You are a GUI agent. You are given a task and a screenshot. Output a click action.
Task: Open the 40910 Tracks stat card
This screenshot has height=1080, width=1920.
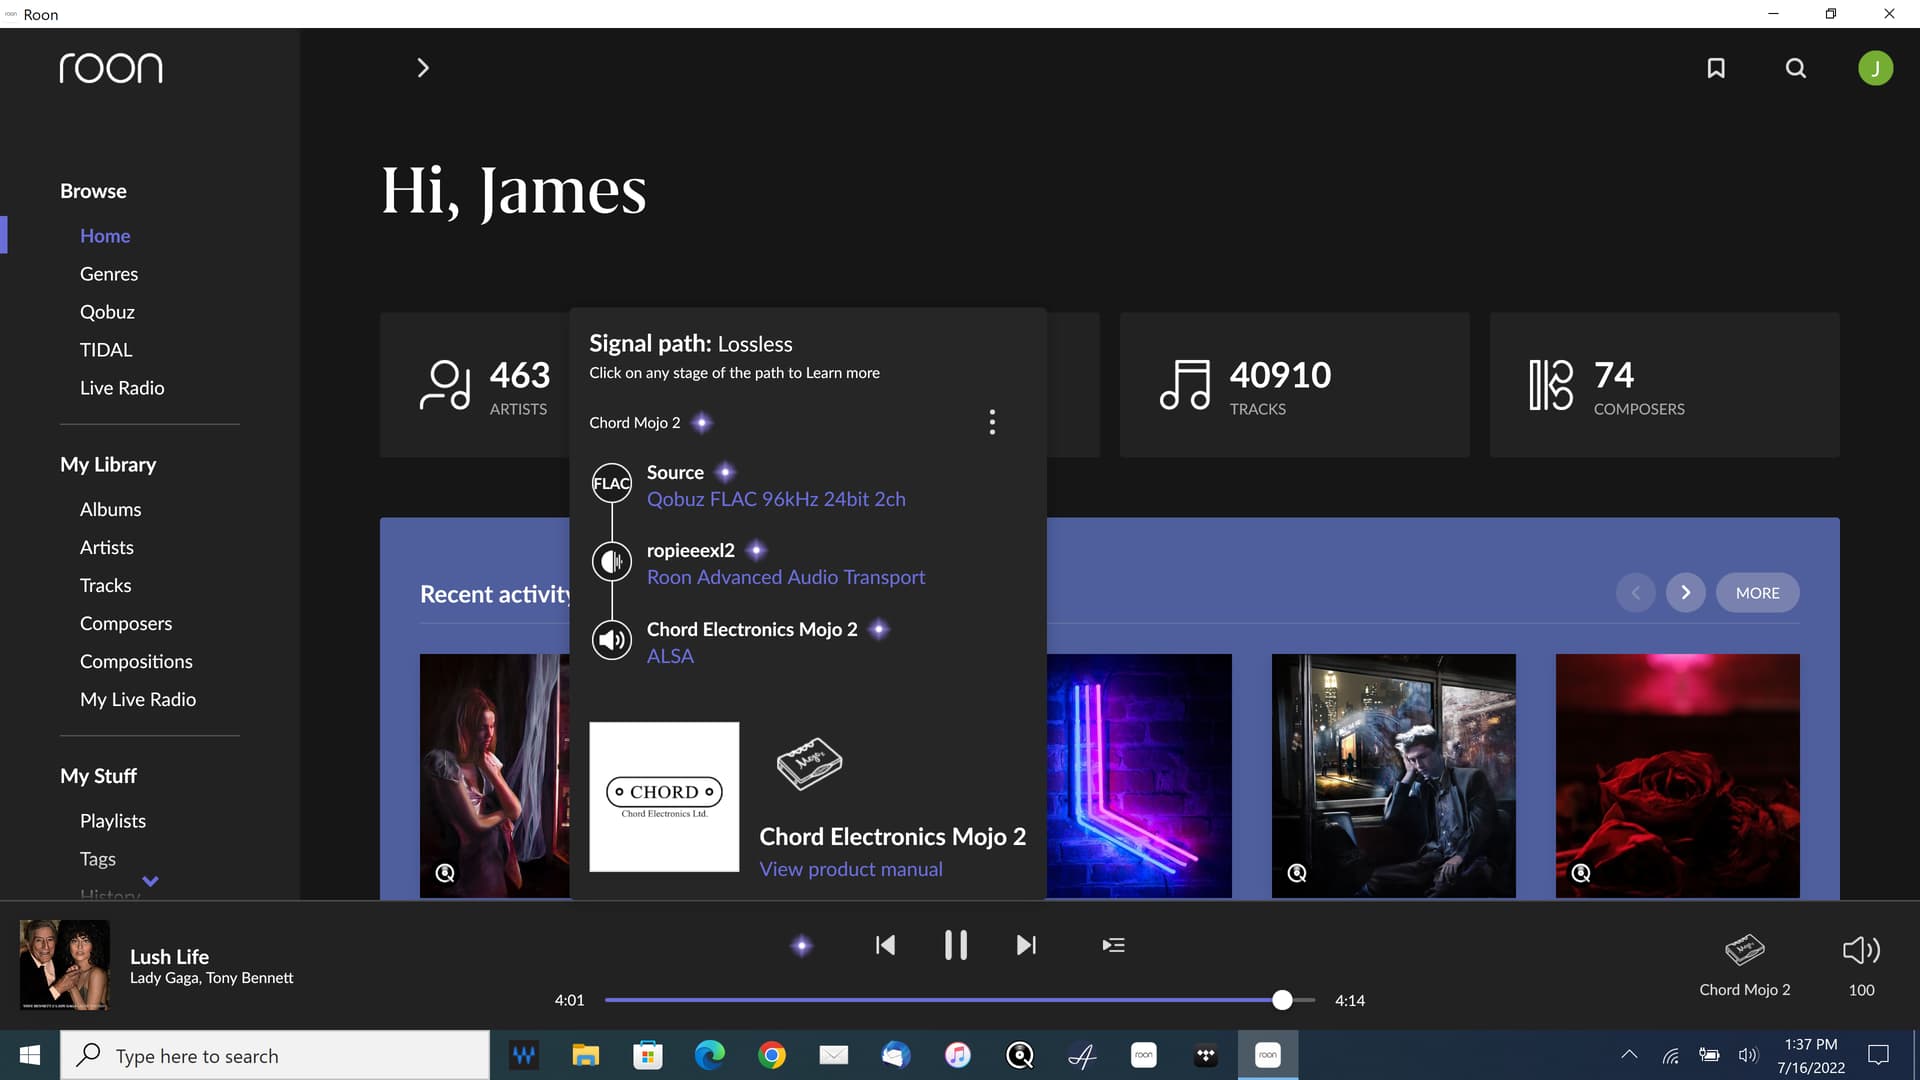[x=1294, y=385]
